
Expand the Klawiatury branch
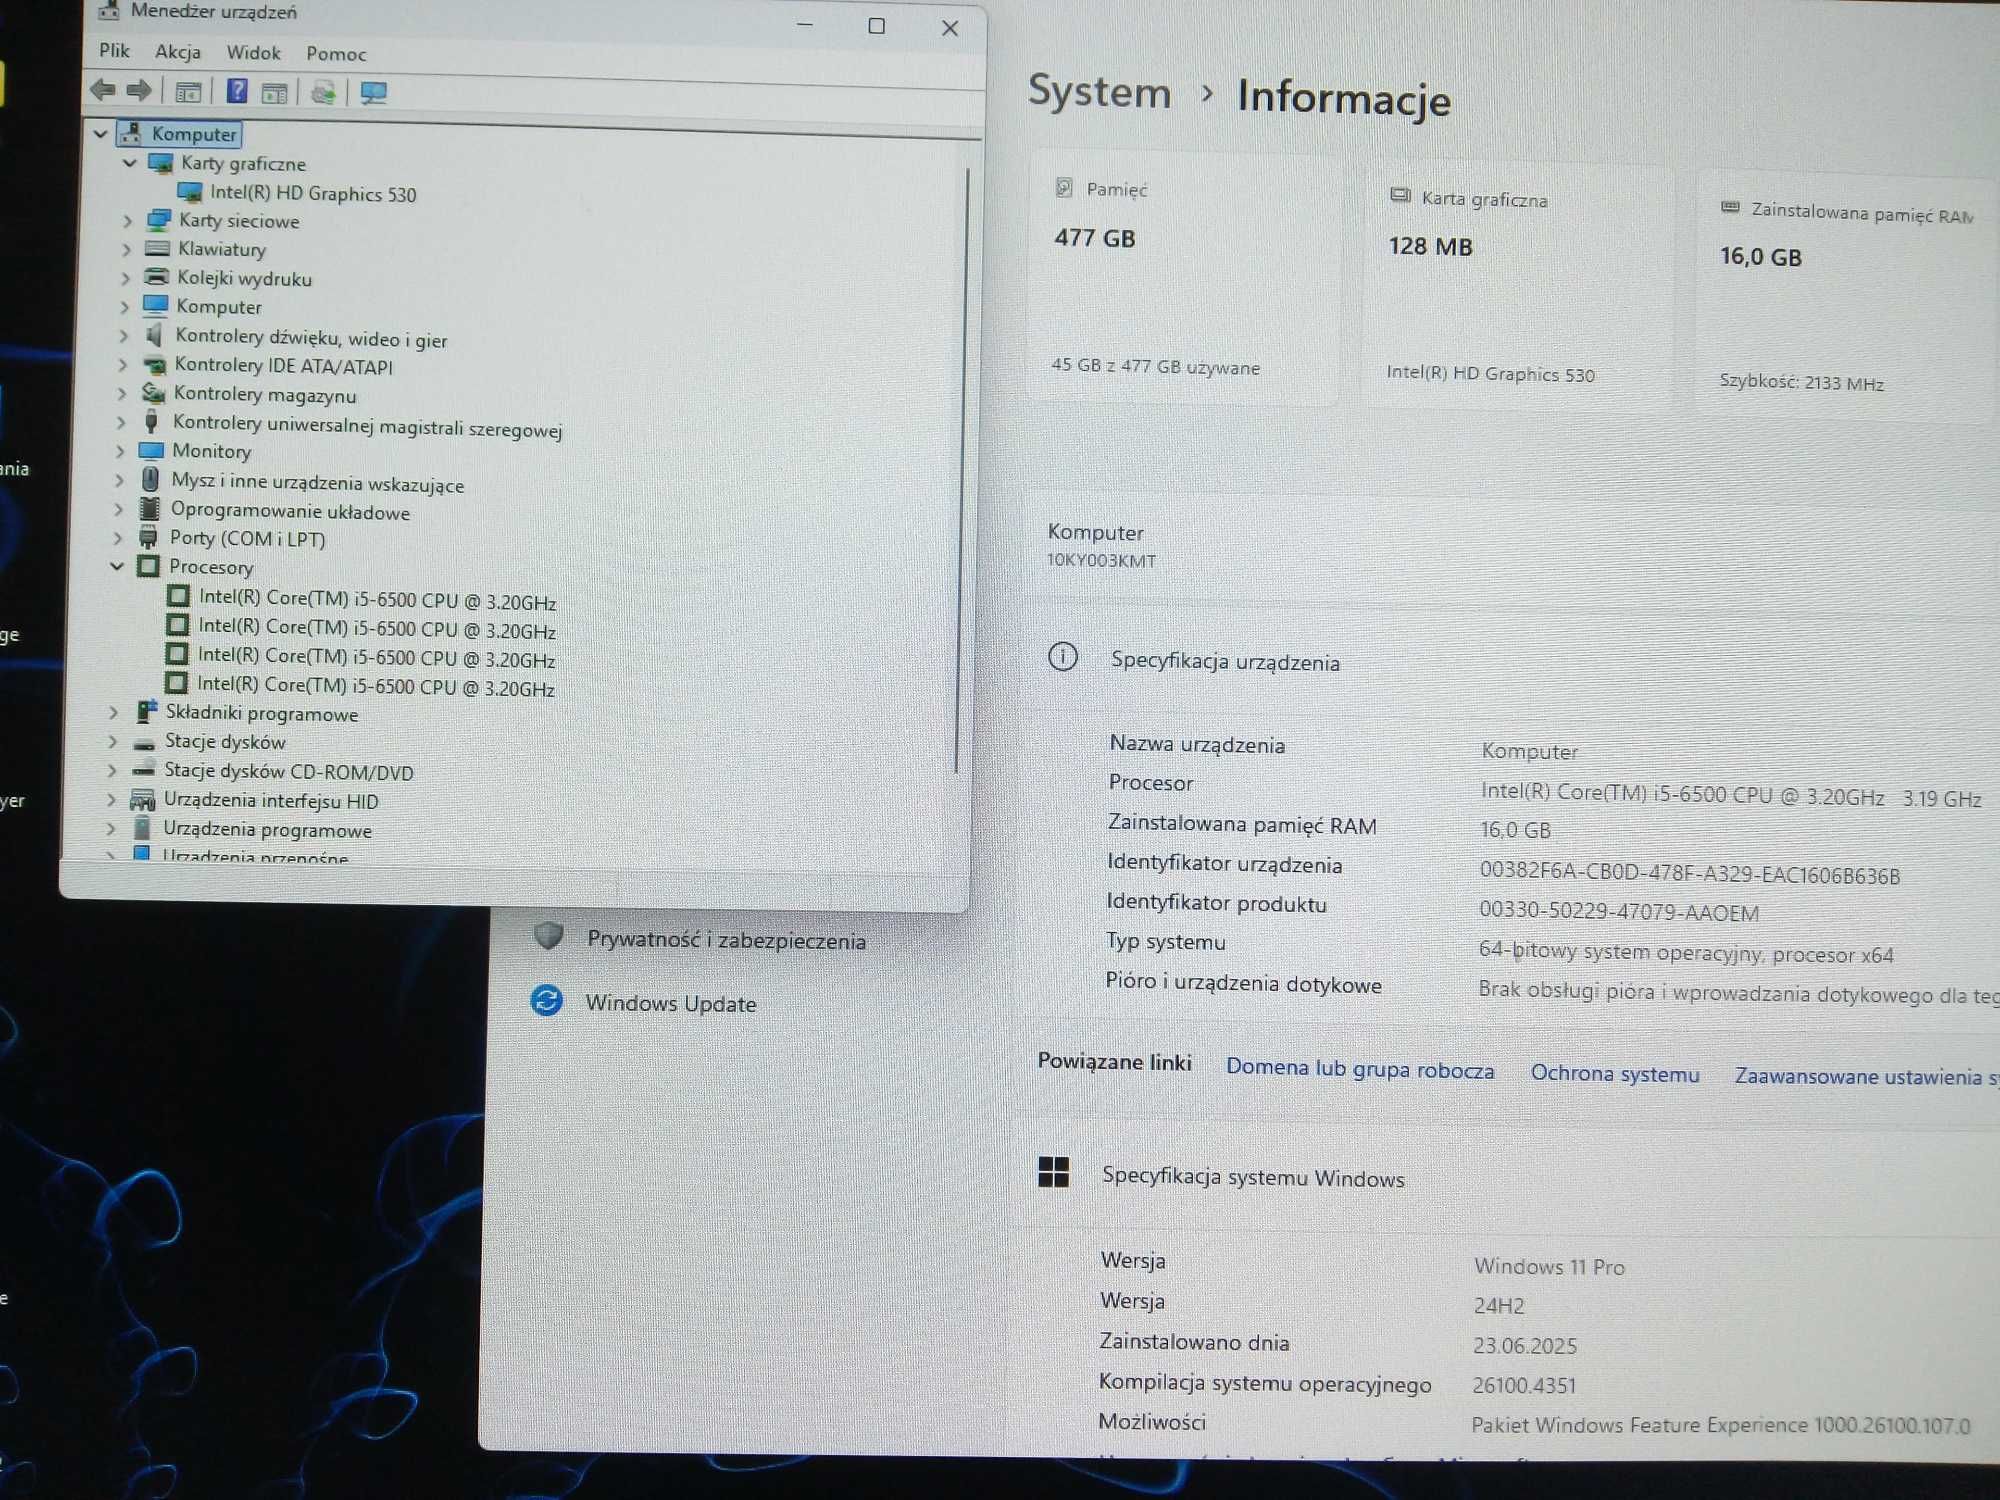[x=126, y=249]
